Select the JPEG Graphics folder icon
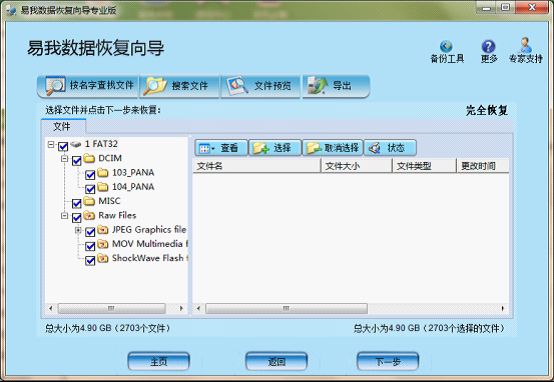Image resolution: width=554 pixels, height=382 pixels. pos(103,230)
